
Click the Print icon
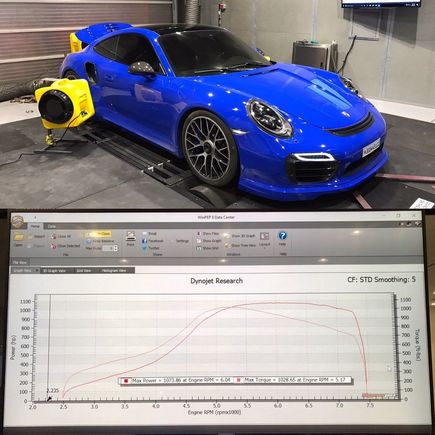[131, 236]
